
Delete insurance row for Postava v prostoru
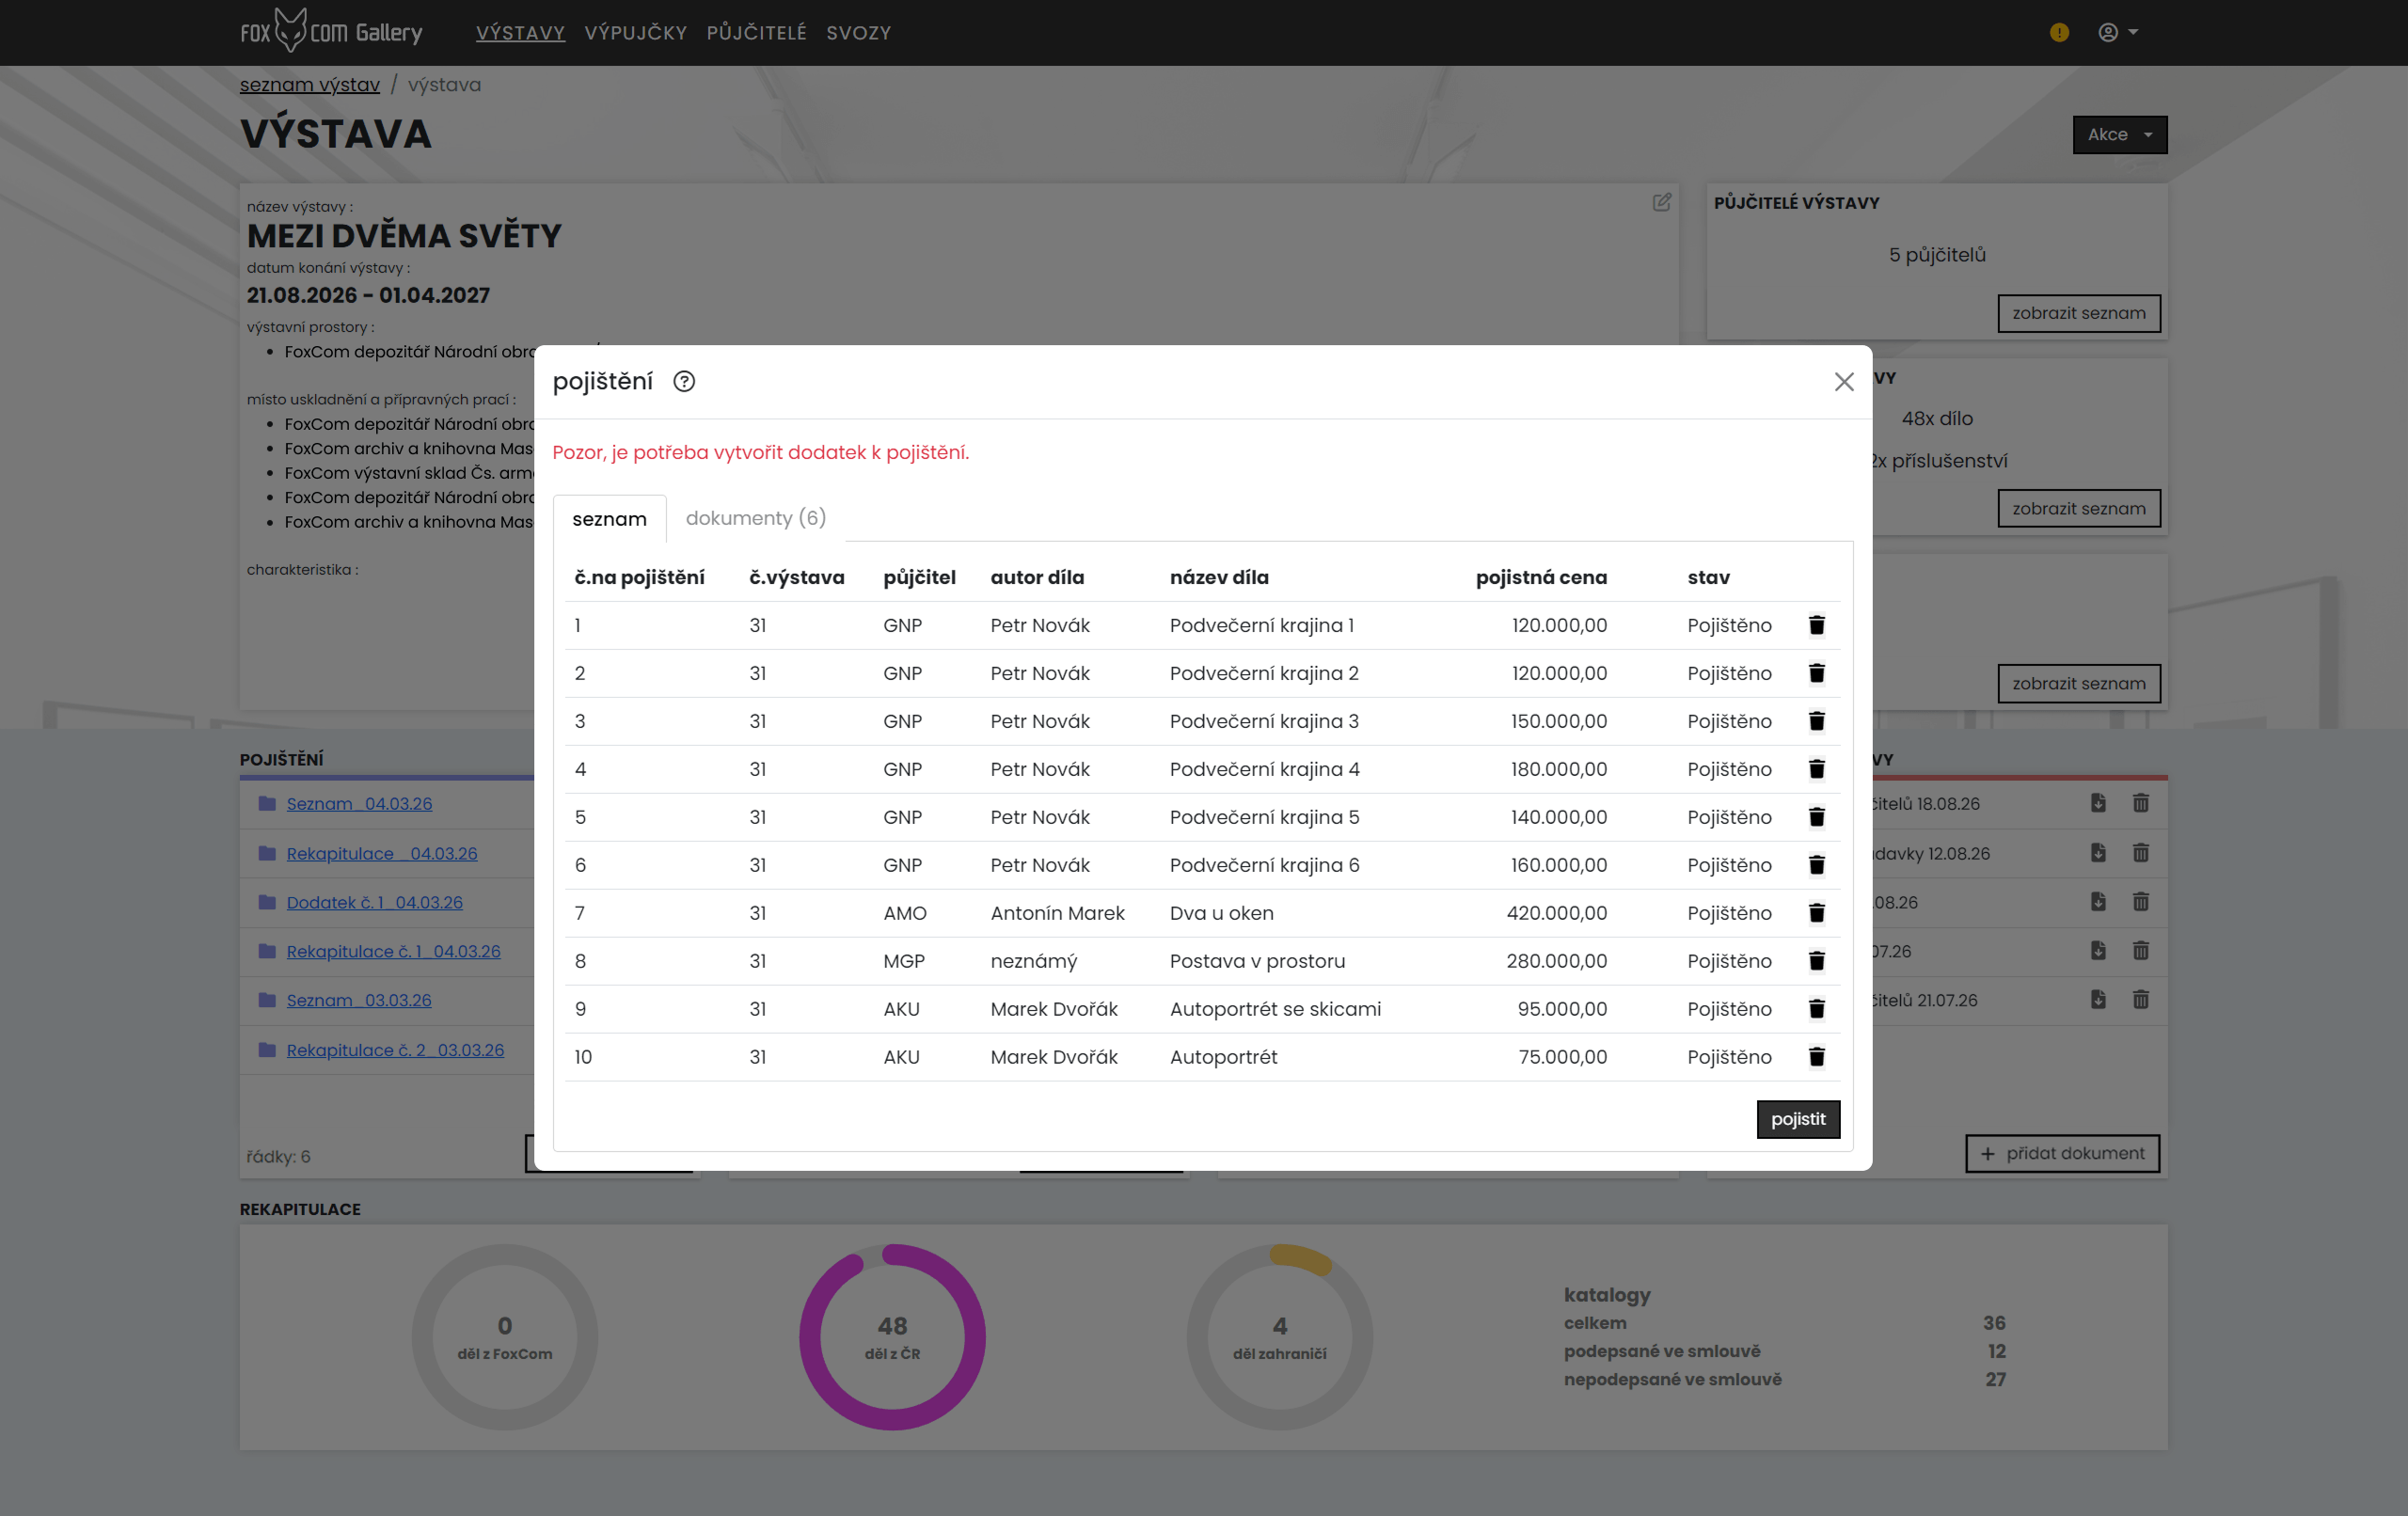[1816, 961]
